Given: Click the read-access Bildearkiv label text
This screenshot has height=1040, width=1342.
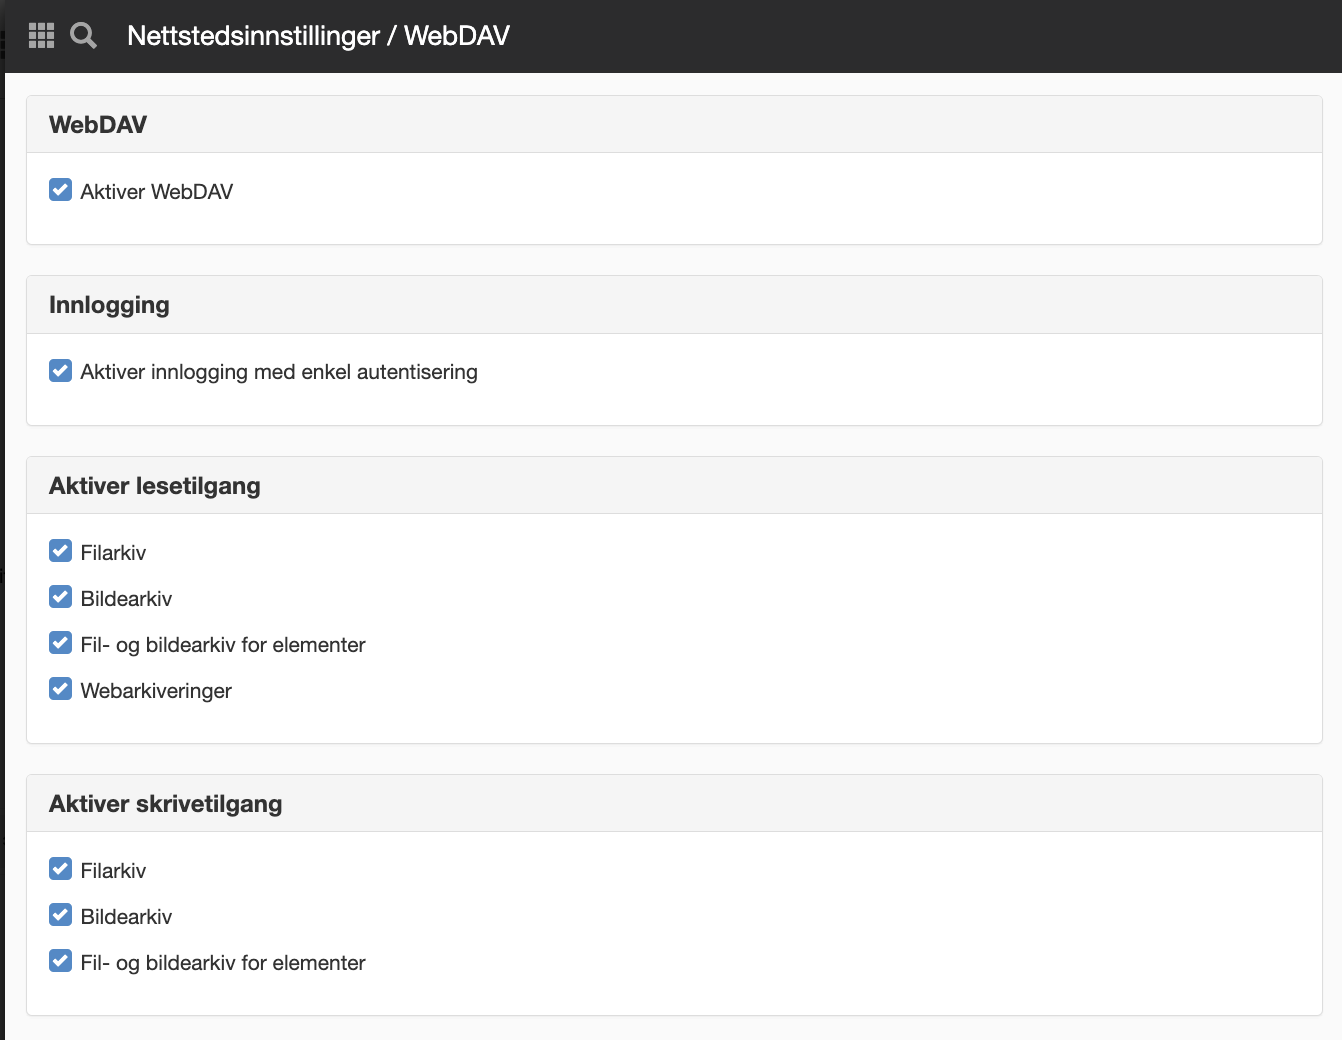Looking at the screenshot, I should (126, 599).
